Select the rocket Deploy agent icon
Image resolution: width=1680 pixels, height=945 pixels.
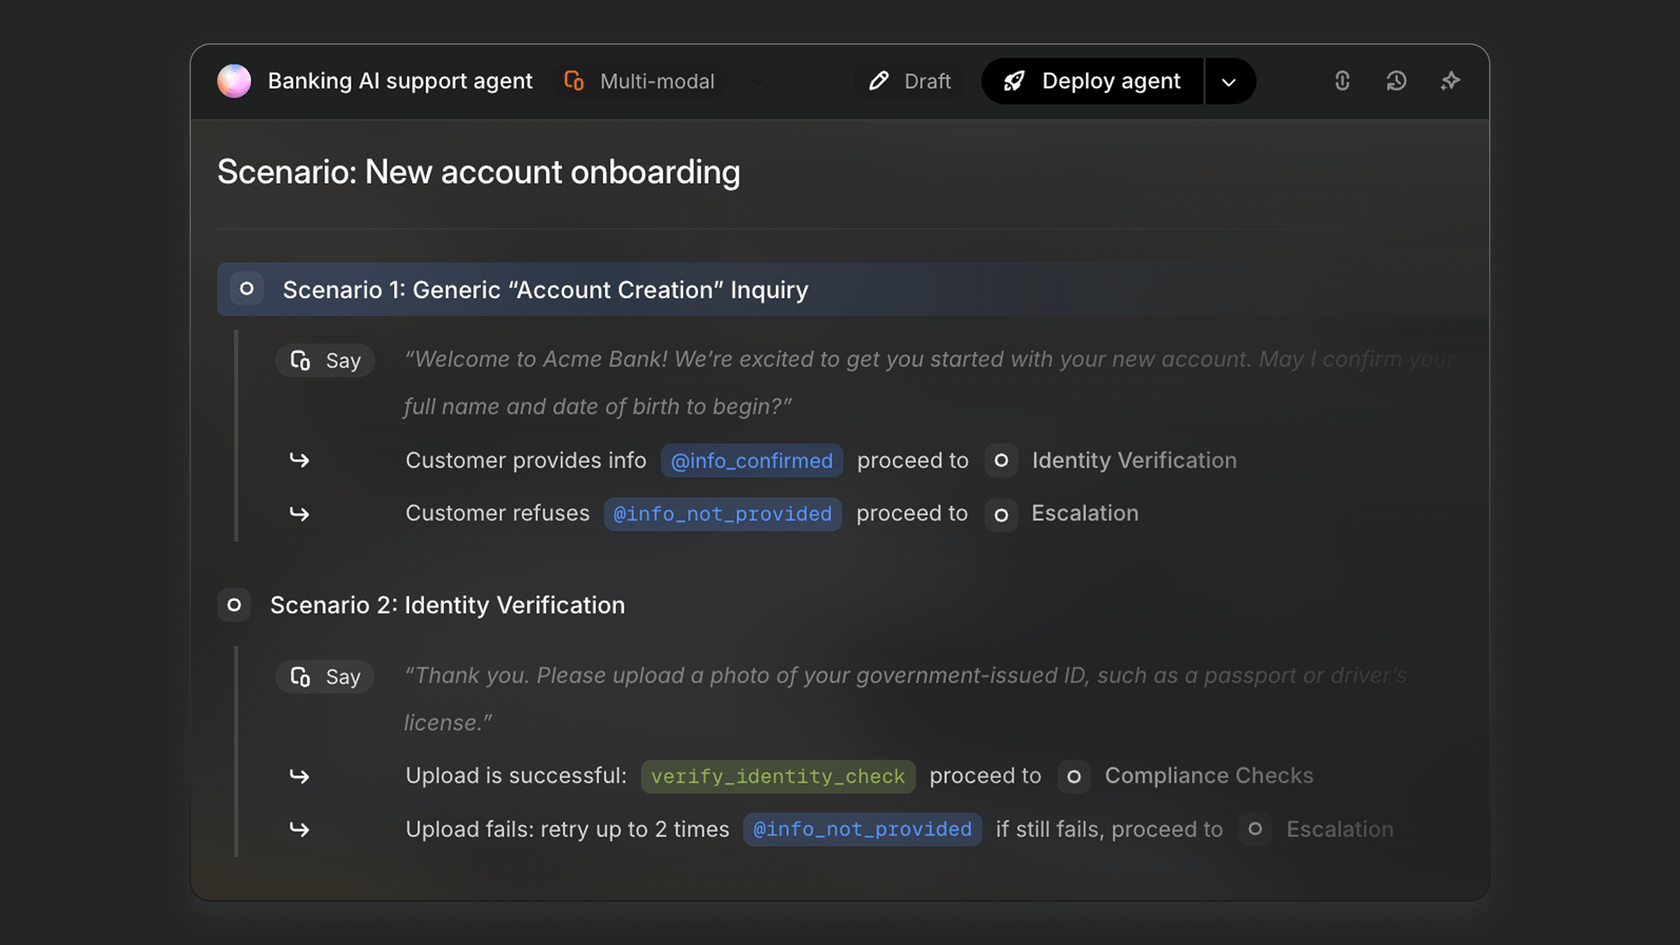pyautogui.click(x=1014, y=81)
